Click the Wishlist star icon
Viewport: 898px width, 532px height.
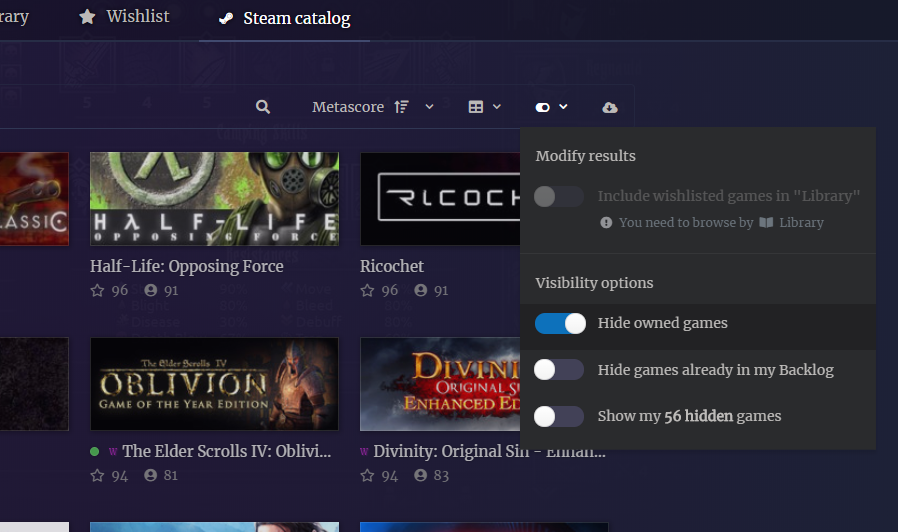(87, 17)
